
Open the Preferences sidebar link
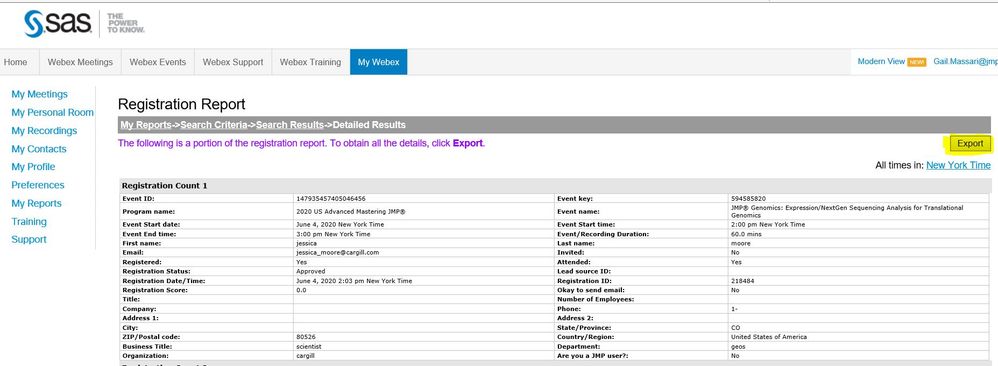[x=38, y=185]
